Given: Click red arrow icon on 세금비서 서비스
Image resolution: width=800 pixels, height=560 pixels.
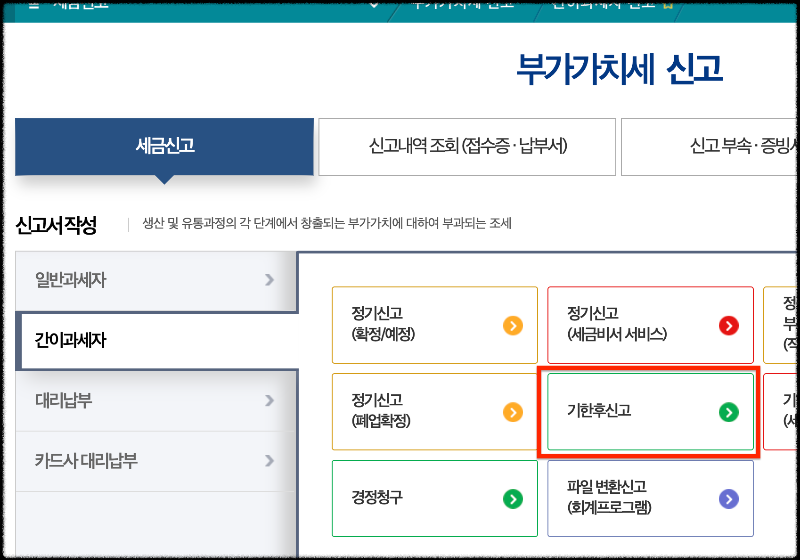Looking at the screenshot, I should click(x=729, y=325).
